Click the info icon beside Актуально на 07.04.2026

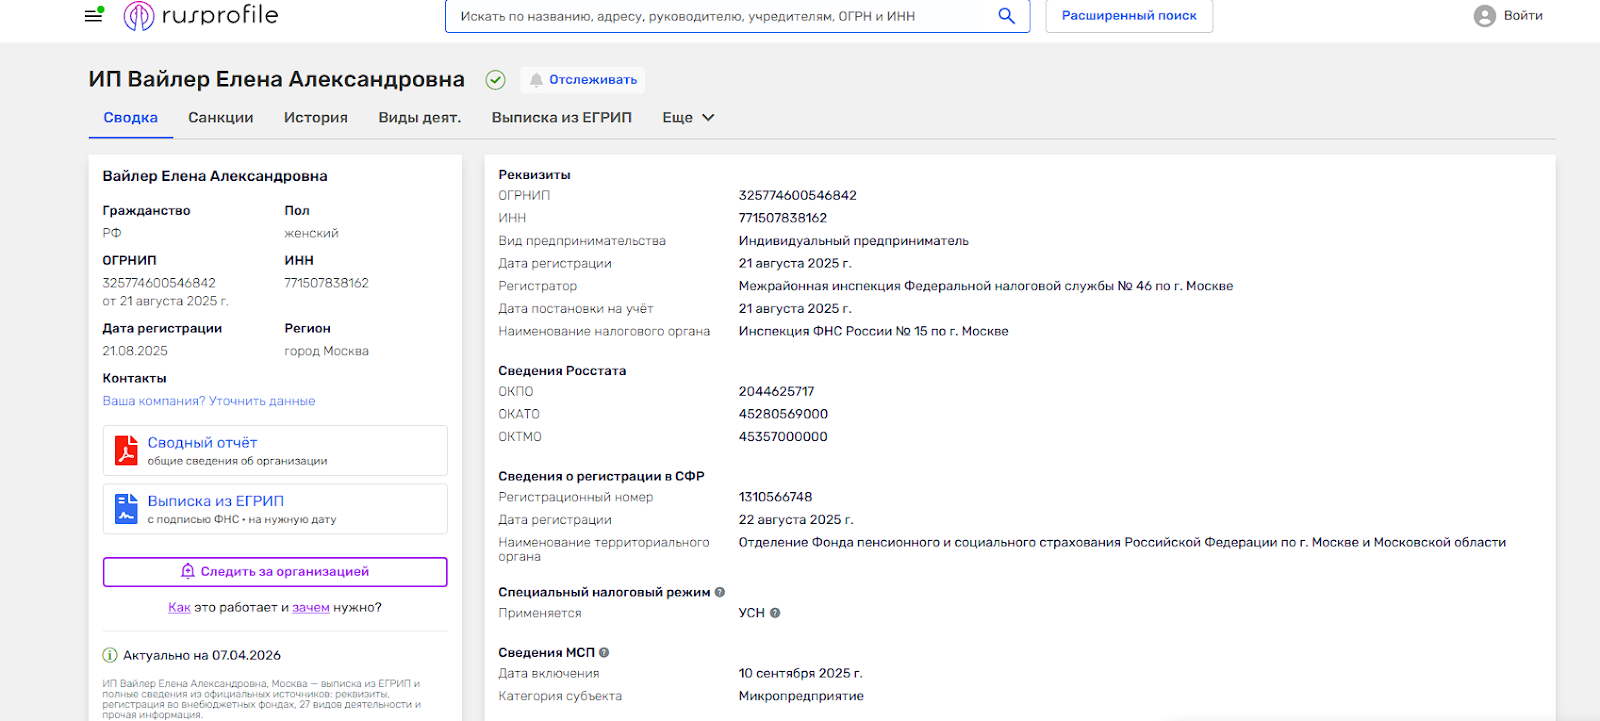[x=110, y=655]
